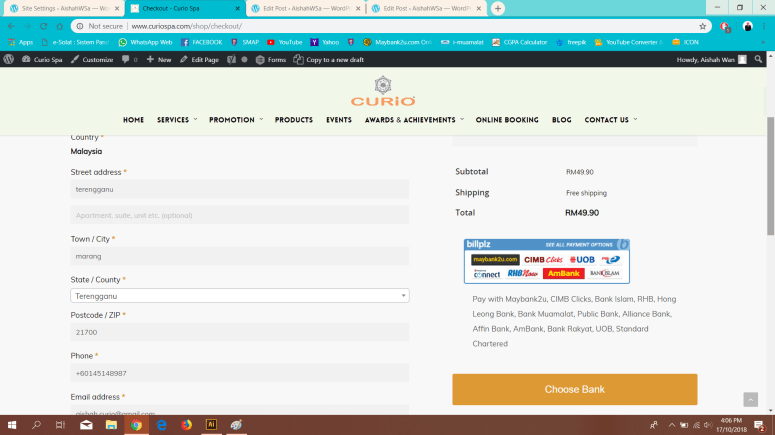
Task: Click the Town / City field
Action: [x=240, y=256]
